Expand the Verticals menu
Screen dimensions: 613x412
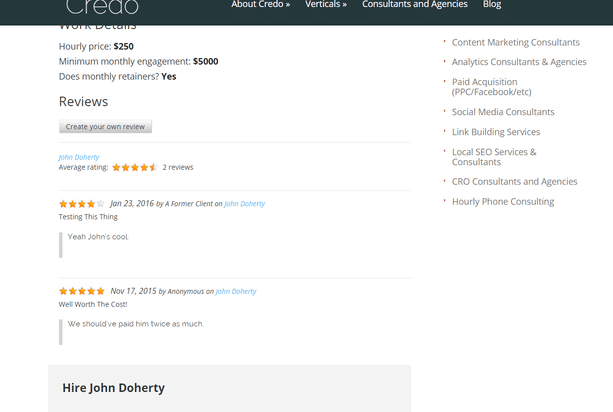click(x=326, y=4)
